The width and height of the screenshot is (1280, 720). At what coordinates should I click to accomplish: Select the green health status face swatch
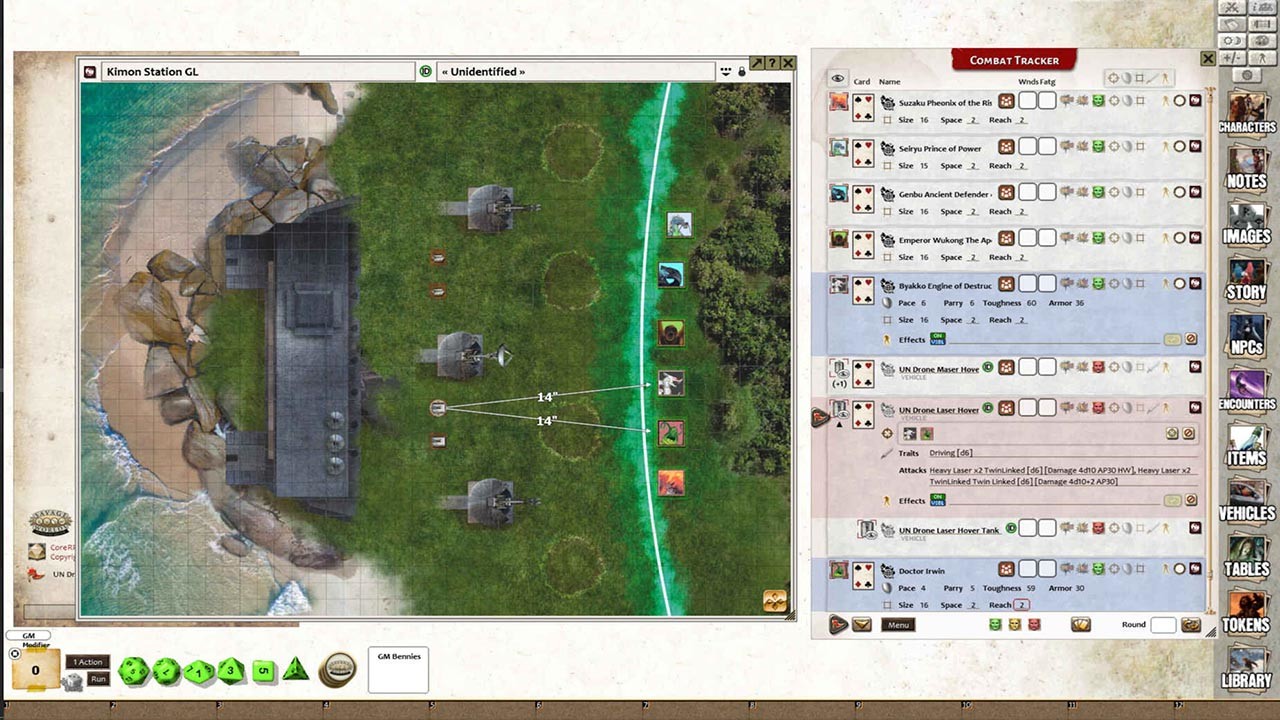coord(995,624)
